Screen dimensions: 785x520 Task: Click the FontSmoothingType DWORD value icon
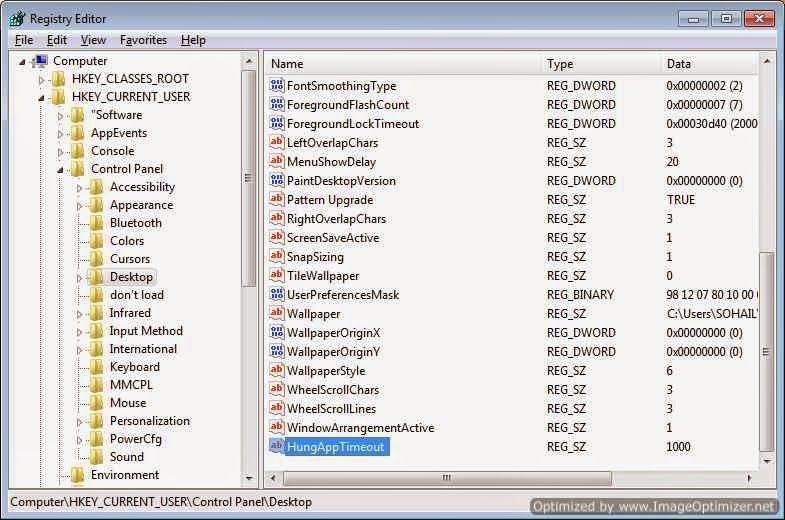276,86
